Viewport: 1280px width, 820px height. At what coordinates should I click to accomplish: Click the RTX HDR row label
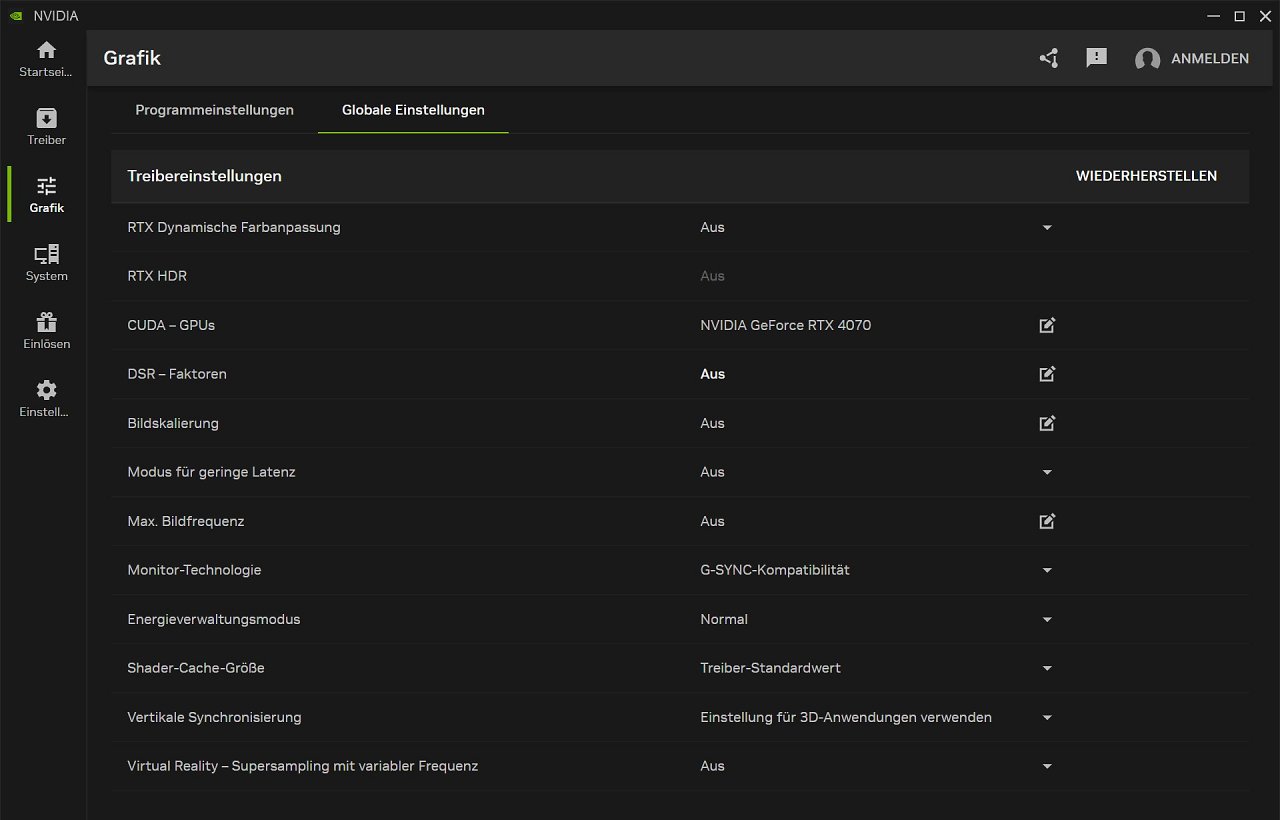tap(157, 276)
